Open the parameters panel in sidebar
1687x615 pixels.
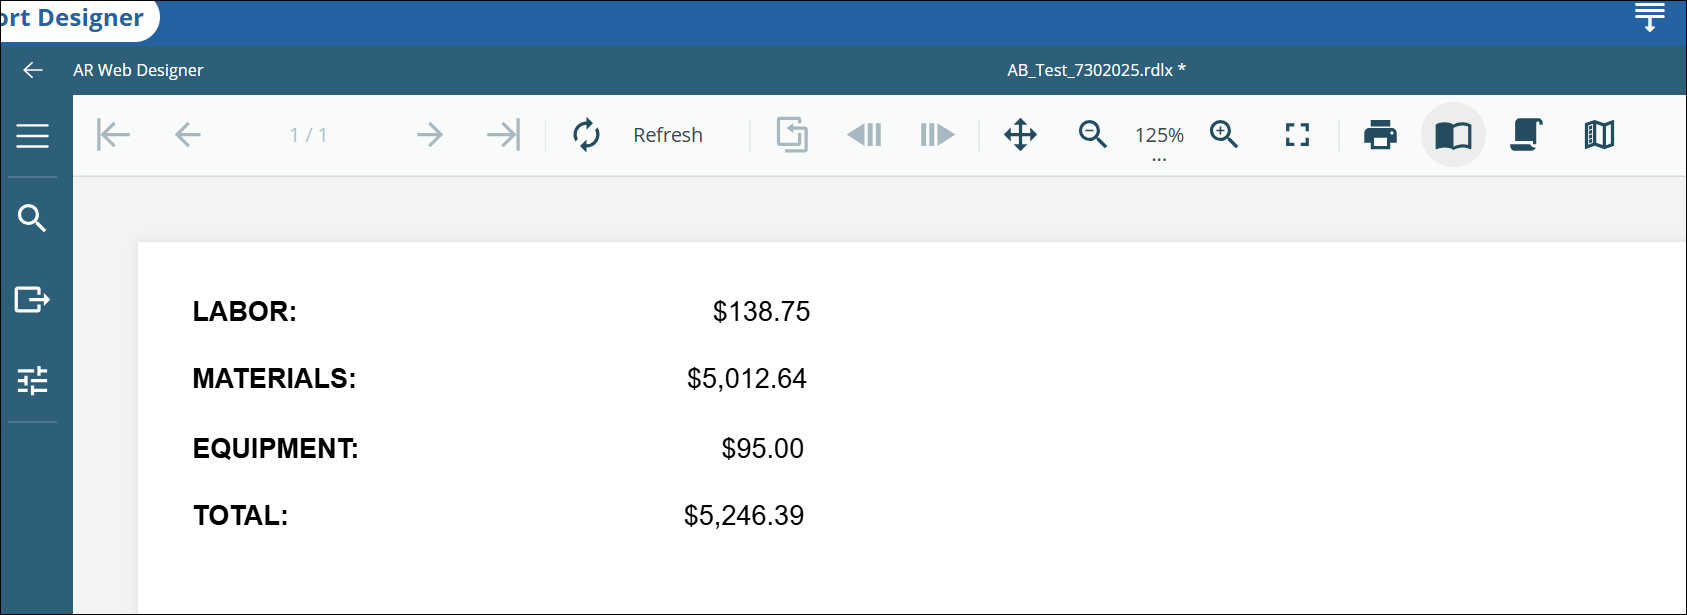click(33, 380)
